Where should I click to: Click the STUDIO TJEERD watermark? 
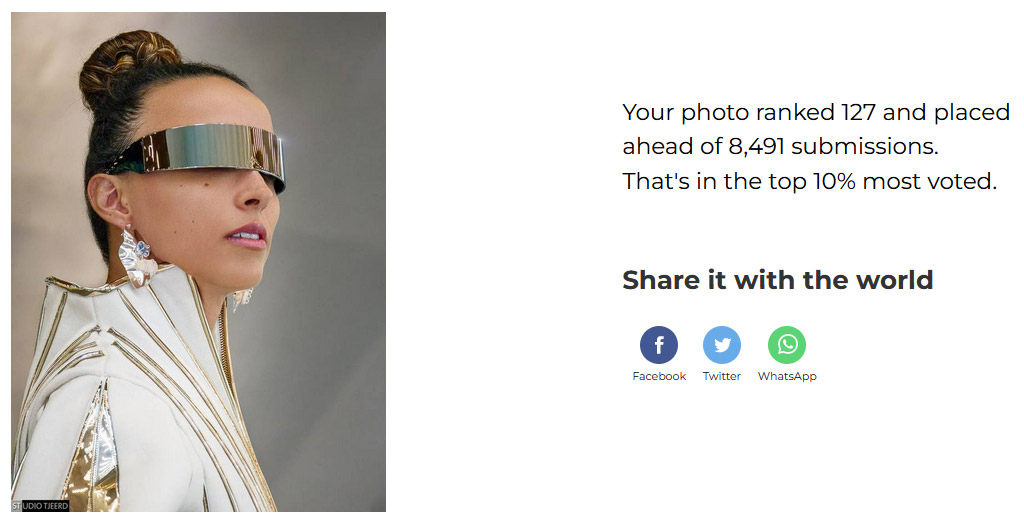(x=40, y=506)
